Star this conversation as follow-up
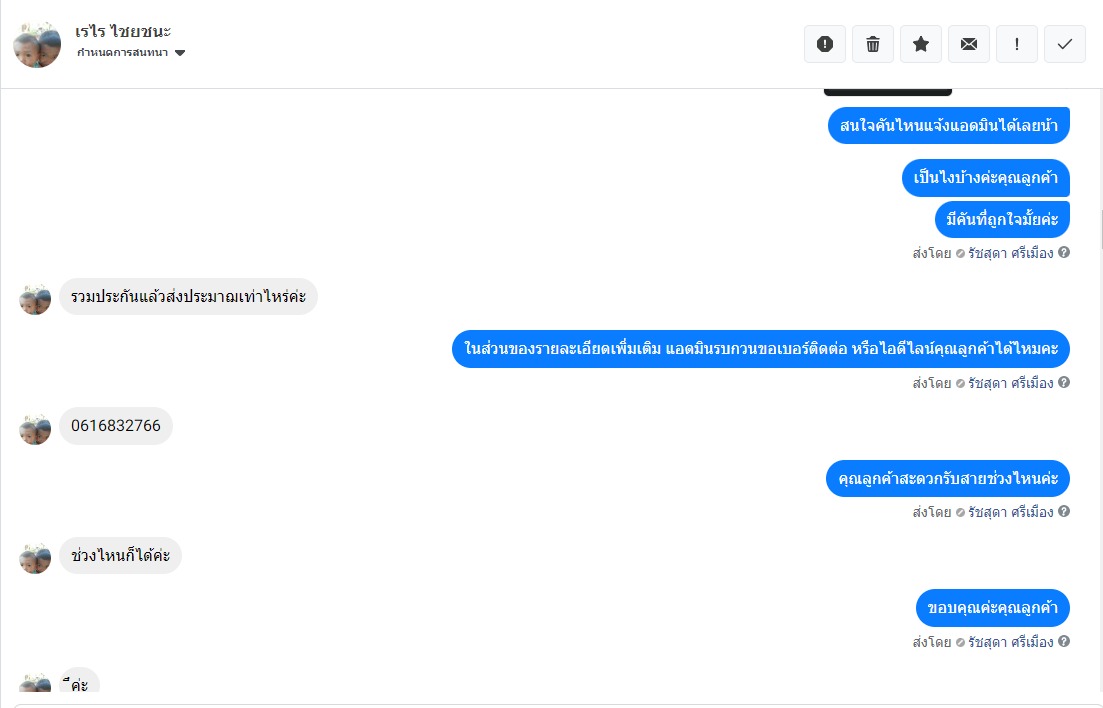This screenshot has height=708, width=1103. [x=921, y=44]
